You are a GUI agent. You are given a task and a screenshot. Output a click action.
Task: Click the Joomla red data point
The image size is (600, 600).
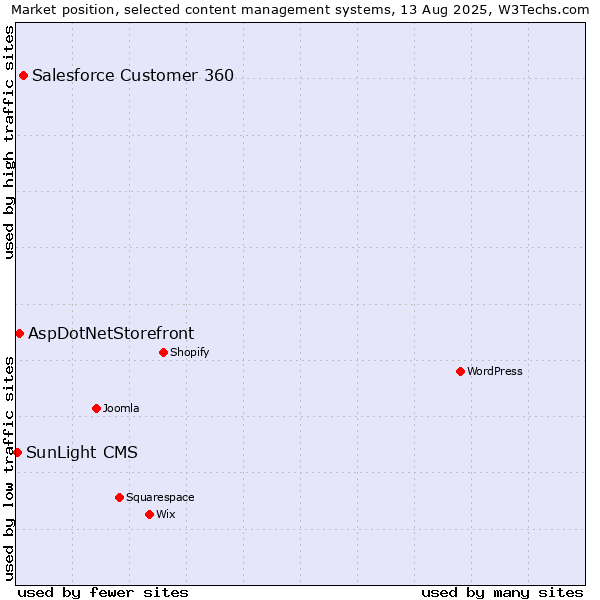point(96,408)
